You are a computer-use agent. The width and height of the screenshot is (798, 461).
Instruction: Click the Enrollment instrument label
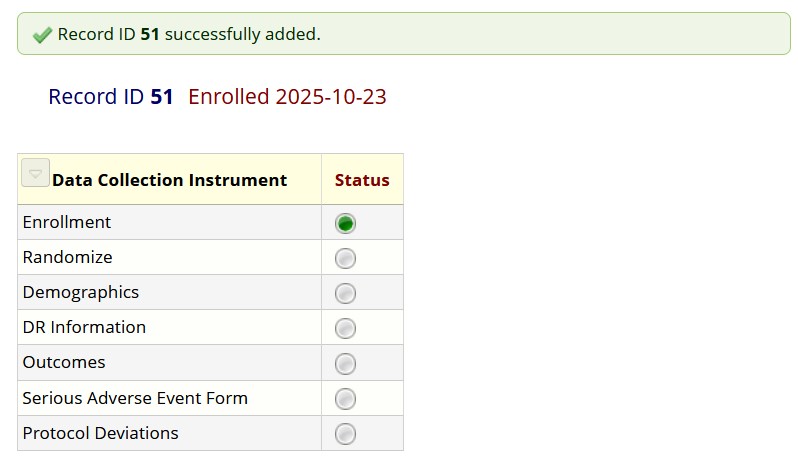click(67, 222)
